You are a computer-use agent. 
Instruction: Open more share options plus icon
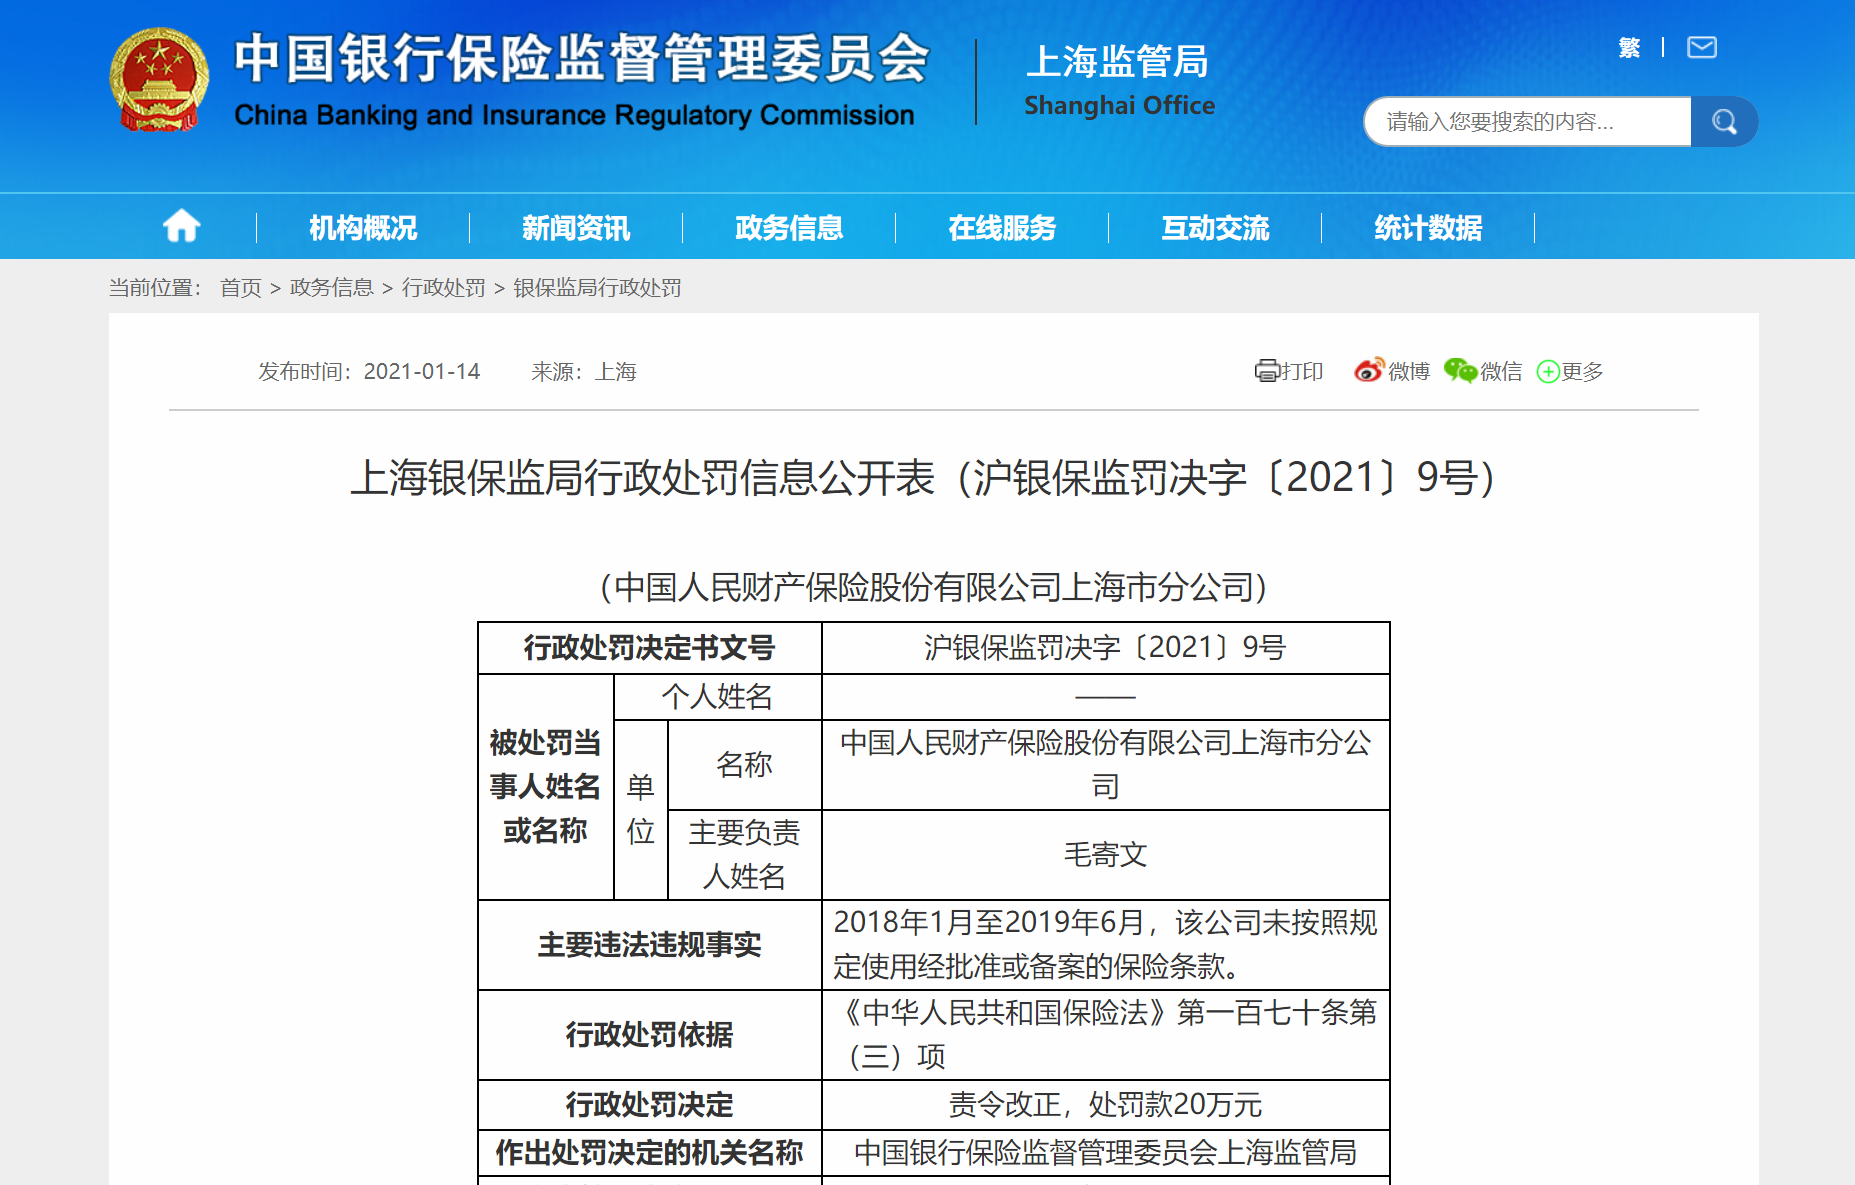coord(1548,372)
